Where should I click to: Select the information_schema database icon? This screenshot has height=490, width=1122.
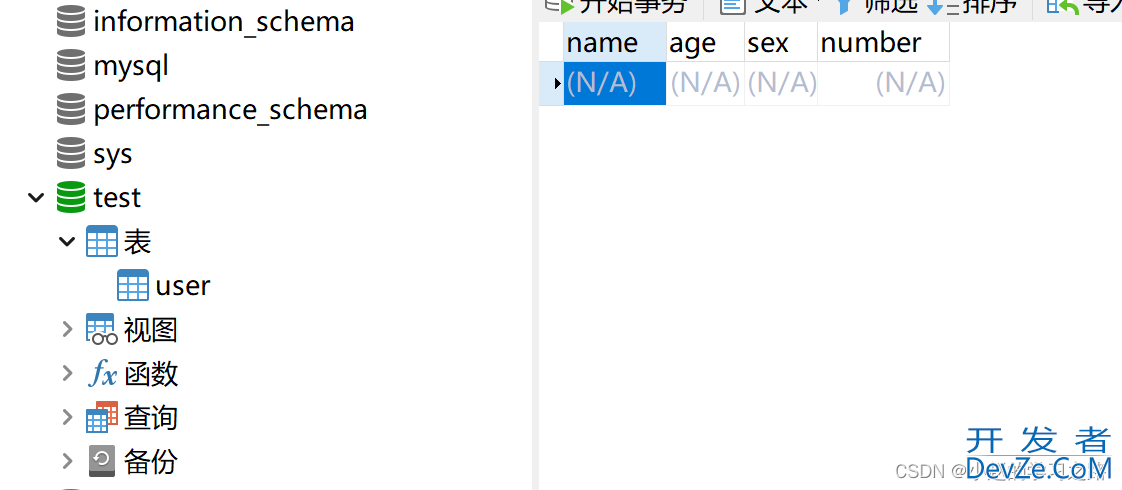[x=71, y=21]
